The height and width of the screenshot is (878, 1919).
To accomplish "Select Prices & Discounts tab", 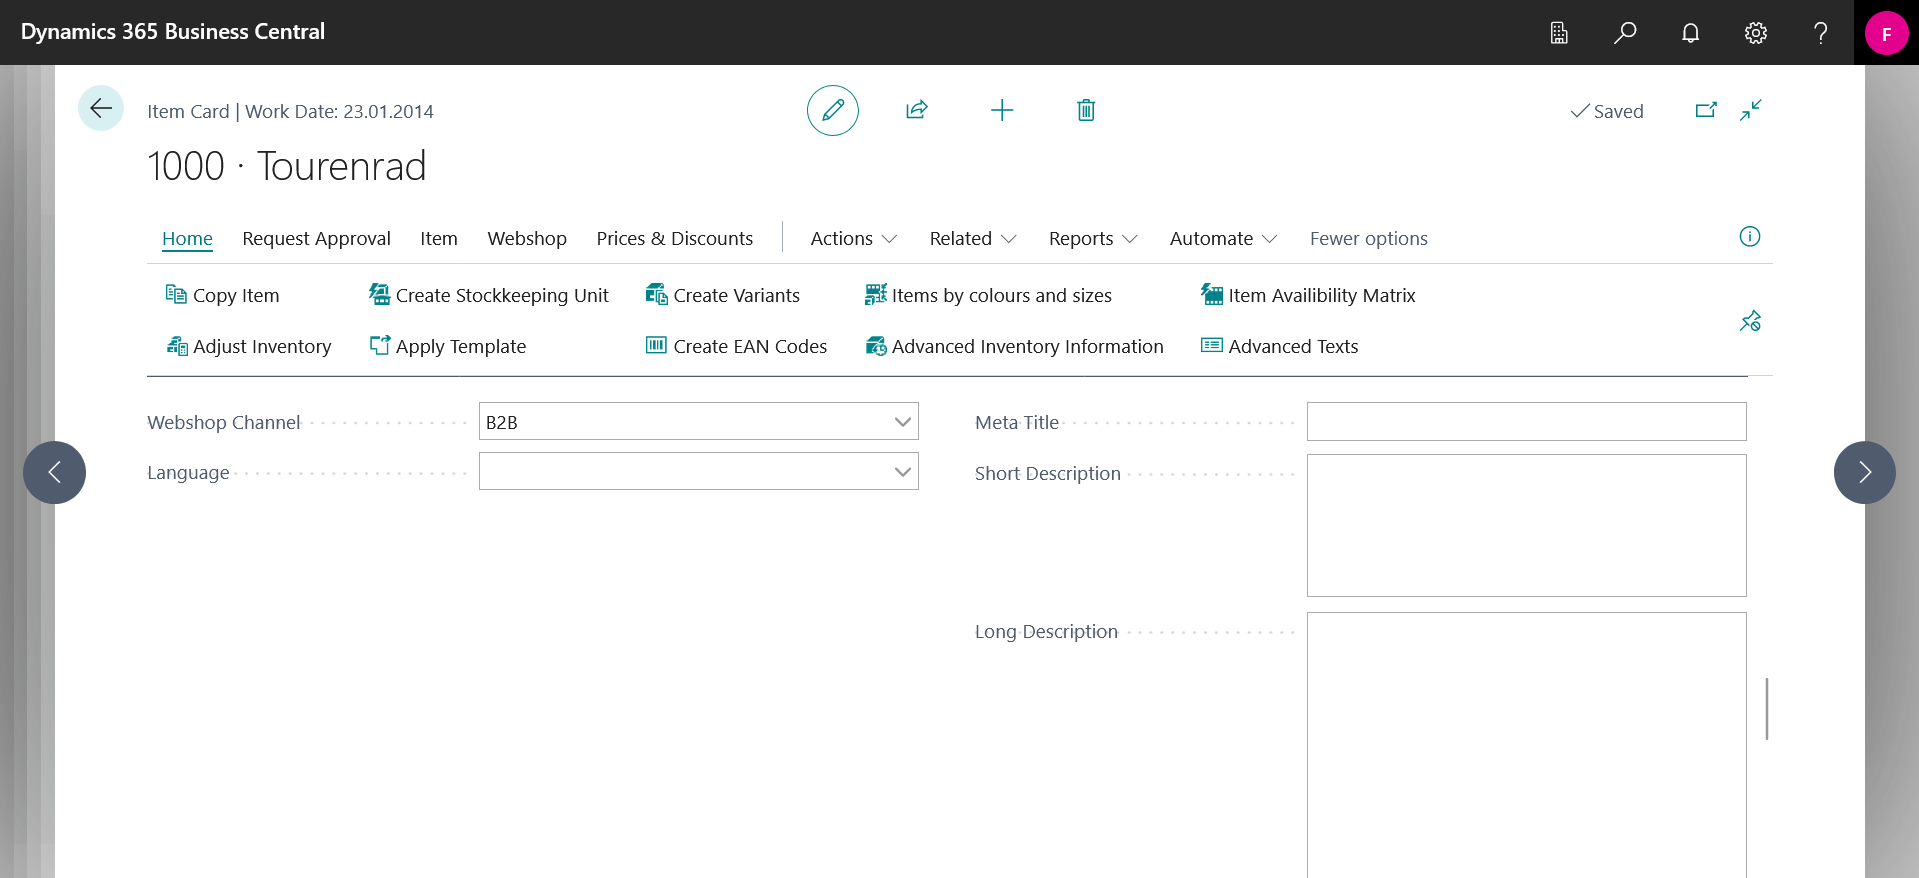I will [x=675, y=238].
